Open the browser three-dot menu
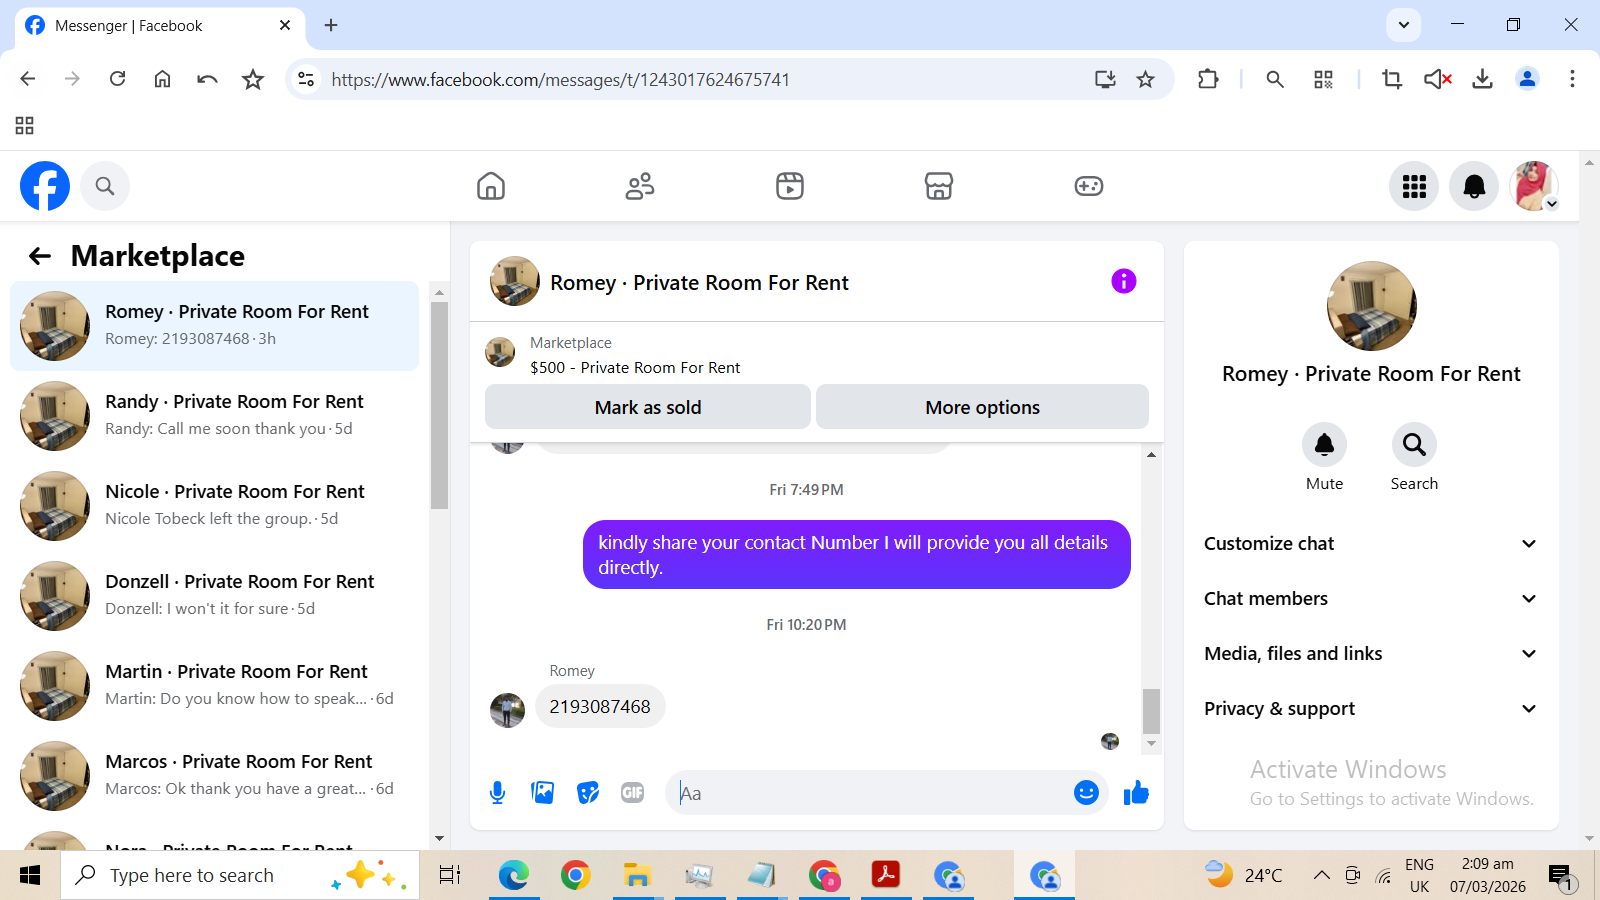 coord(1572,79)
